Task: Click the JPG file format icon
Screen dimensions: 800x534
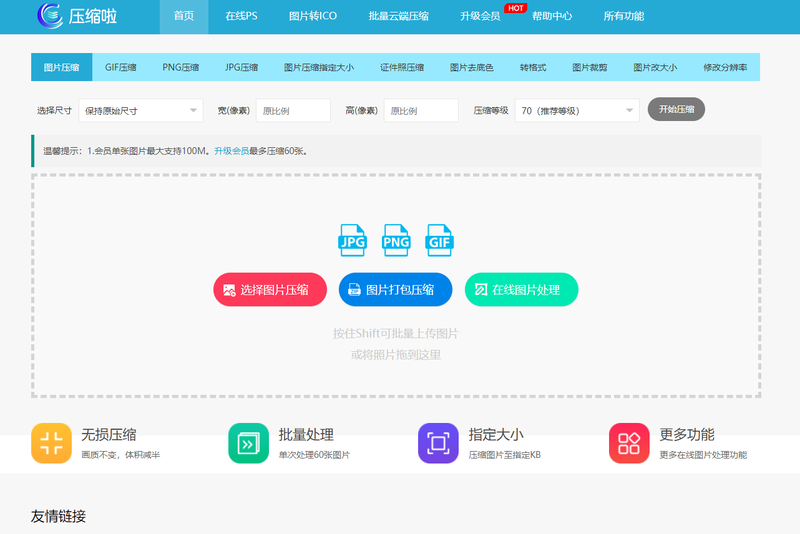Action: coord(352,240)
